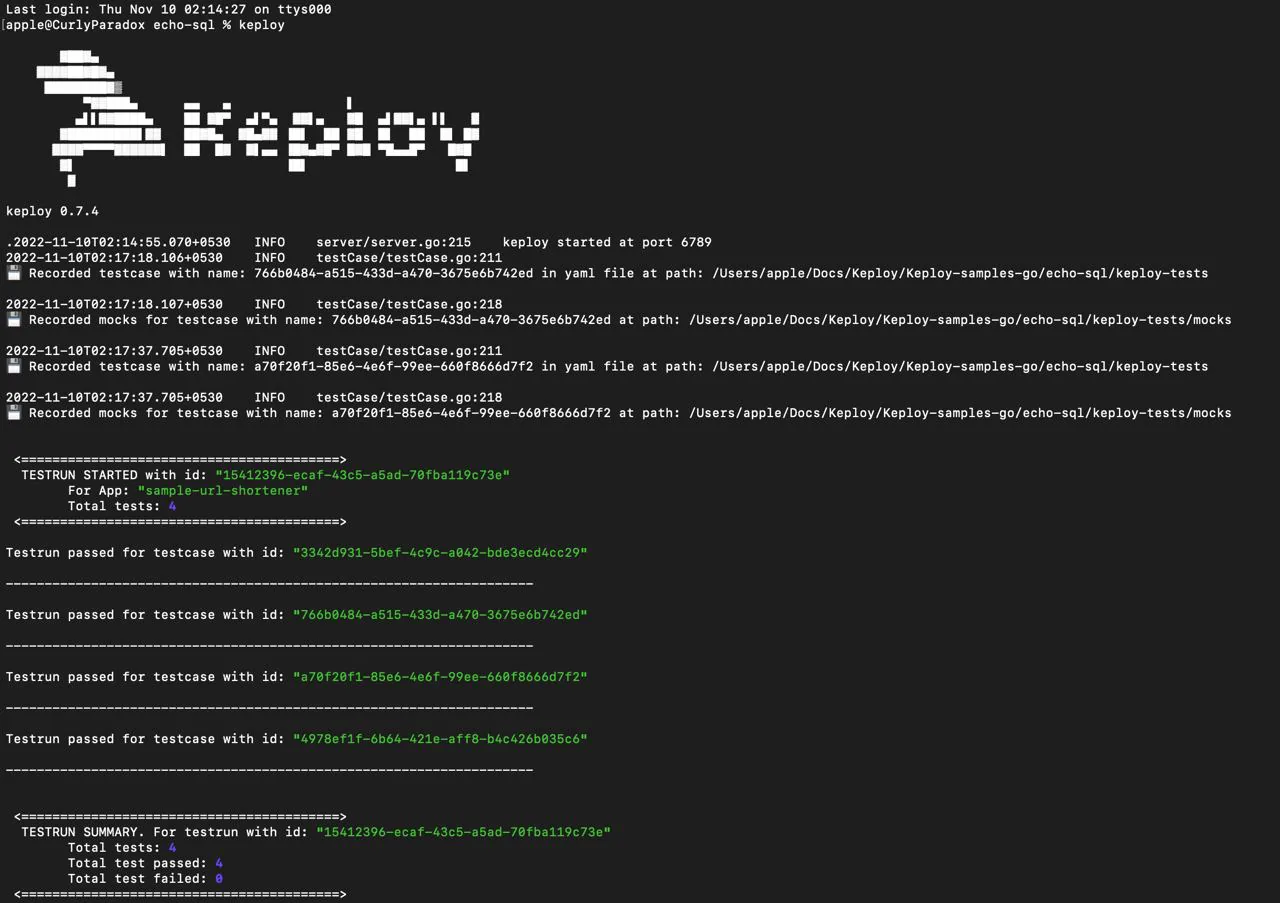1280x903 pixels.
Task: Click timestamp 2022-11-10T02:17:18.107+0530
Action: point(114,304)
